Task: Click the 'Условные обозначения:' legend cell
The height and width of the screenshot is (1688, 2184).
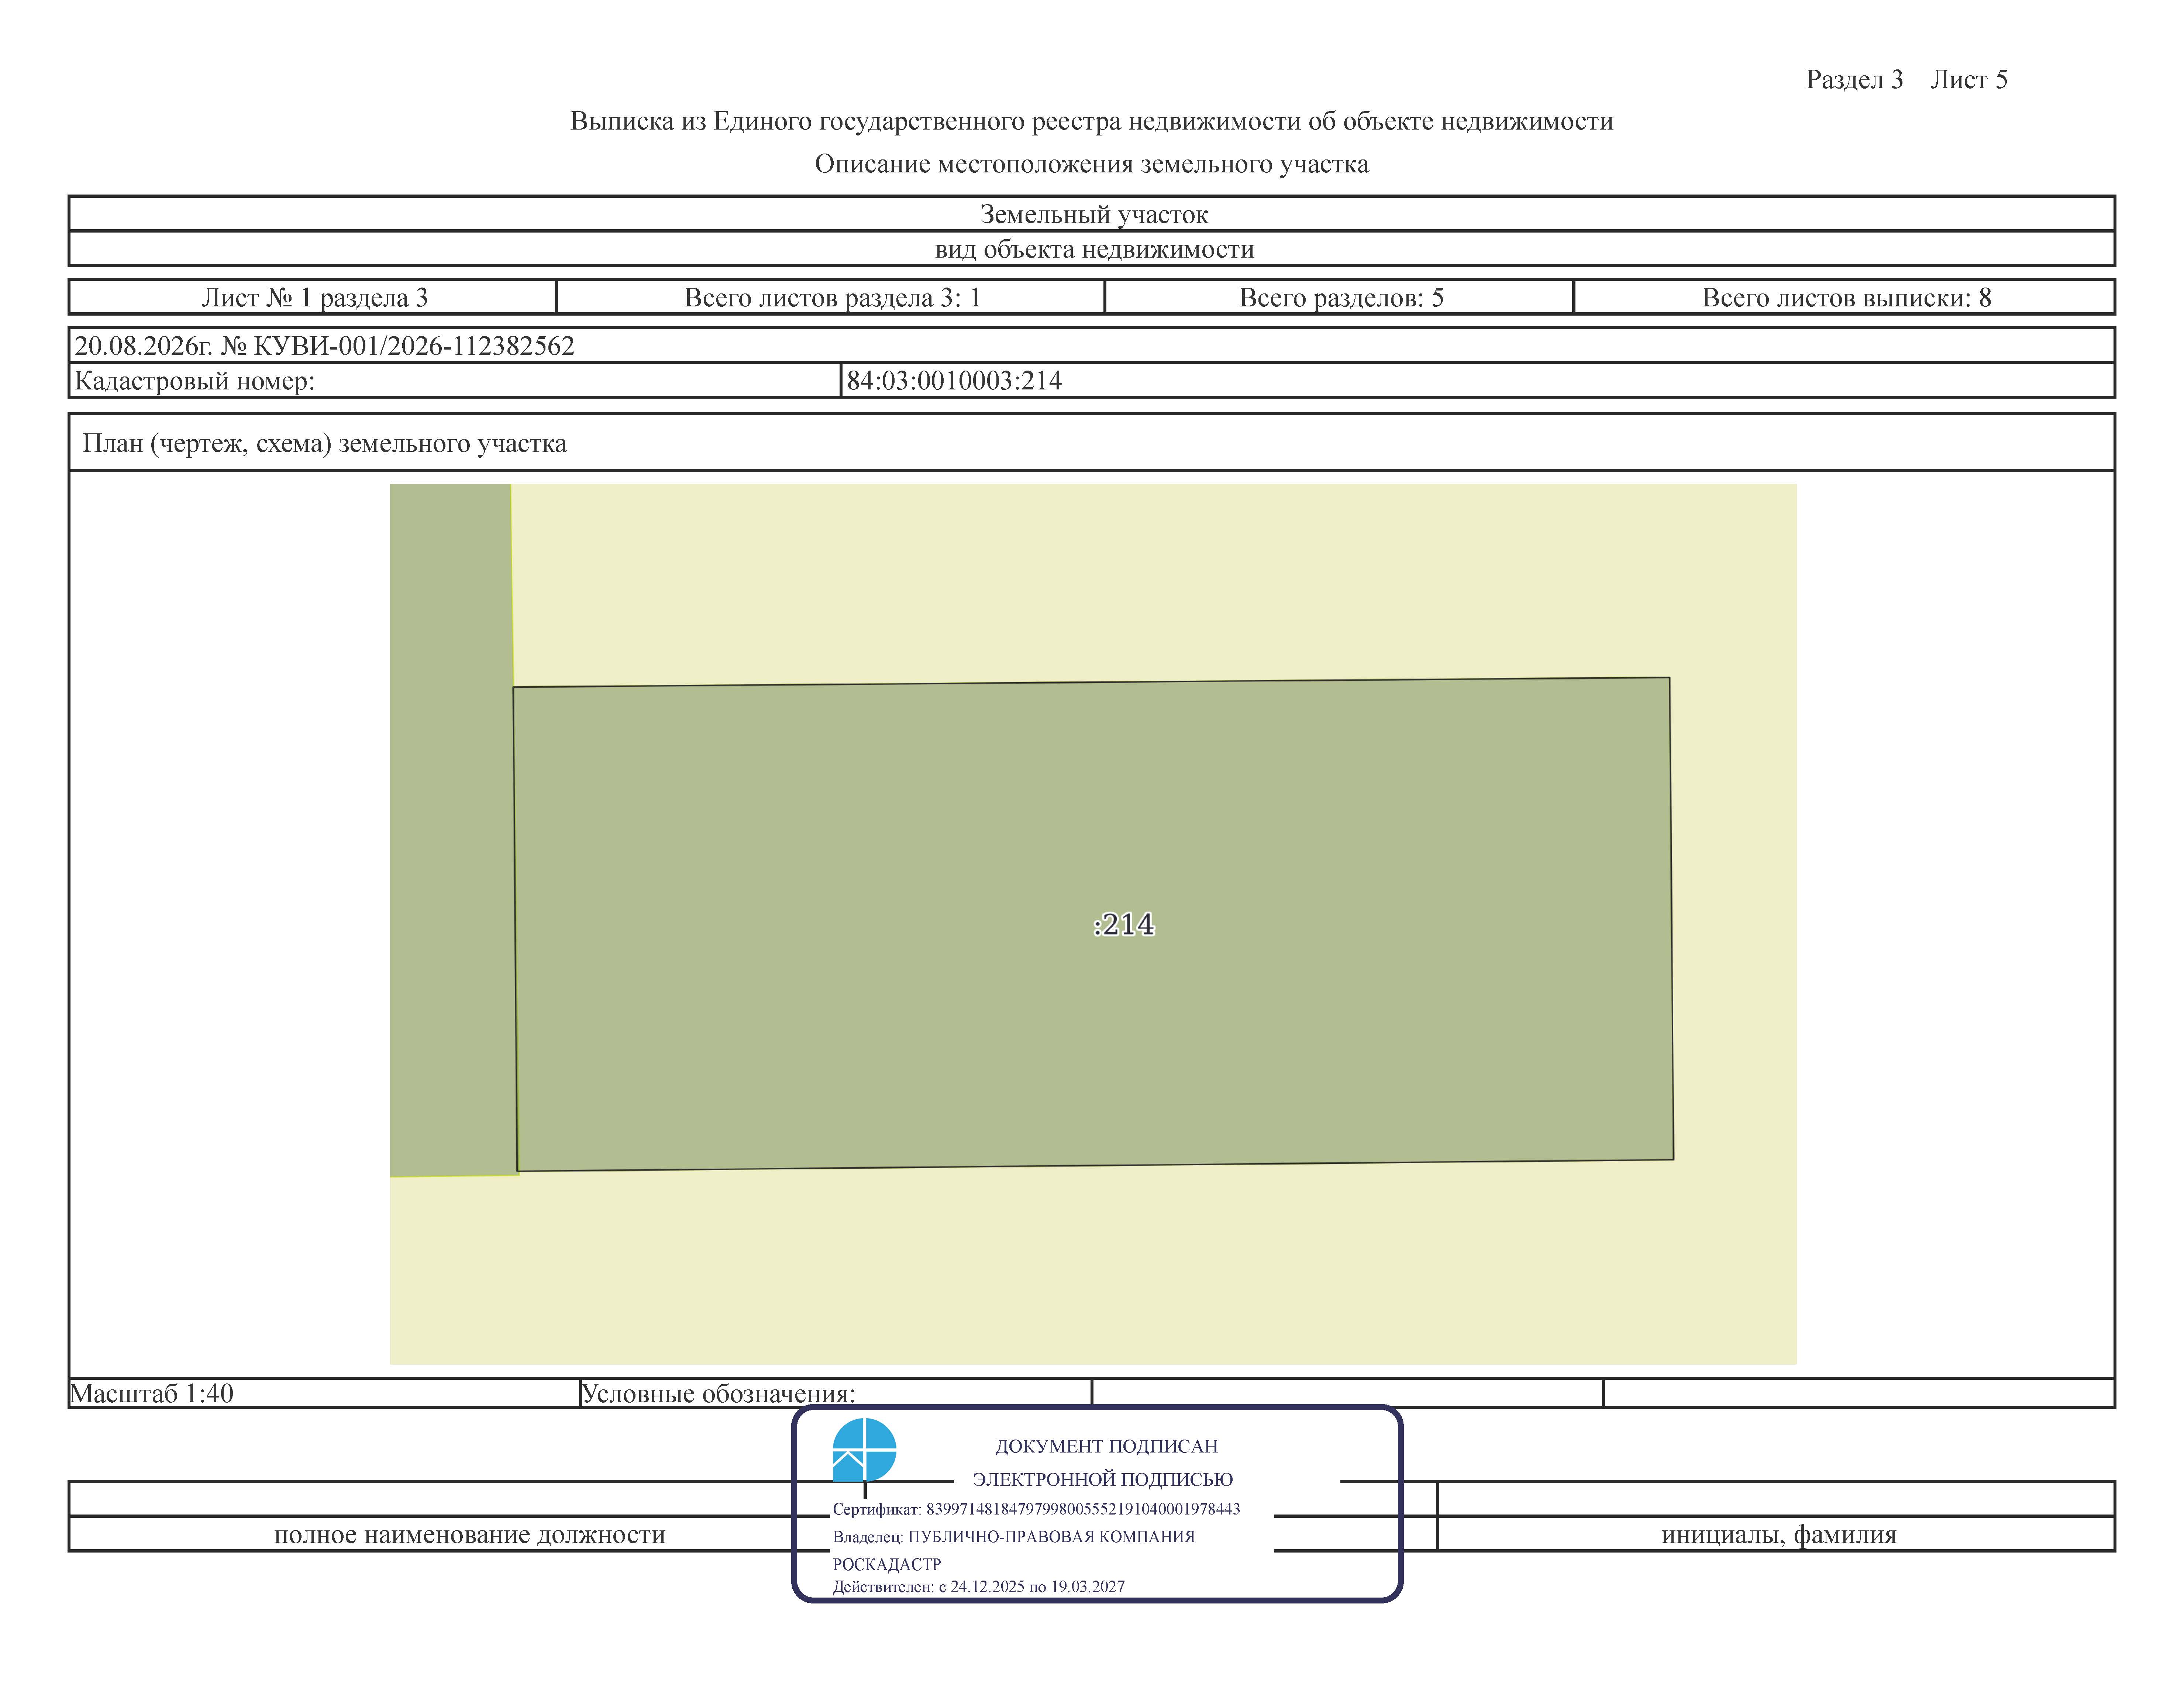Action: coord(836,1393)
